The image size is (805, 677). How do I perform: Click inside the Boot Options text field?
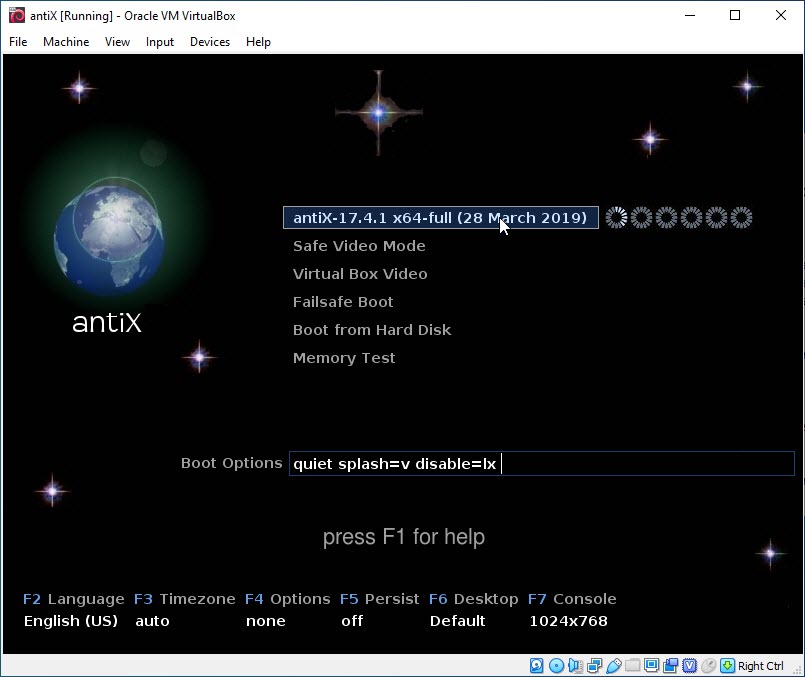[542, 463]
